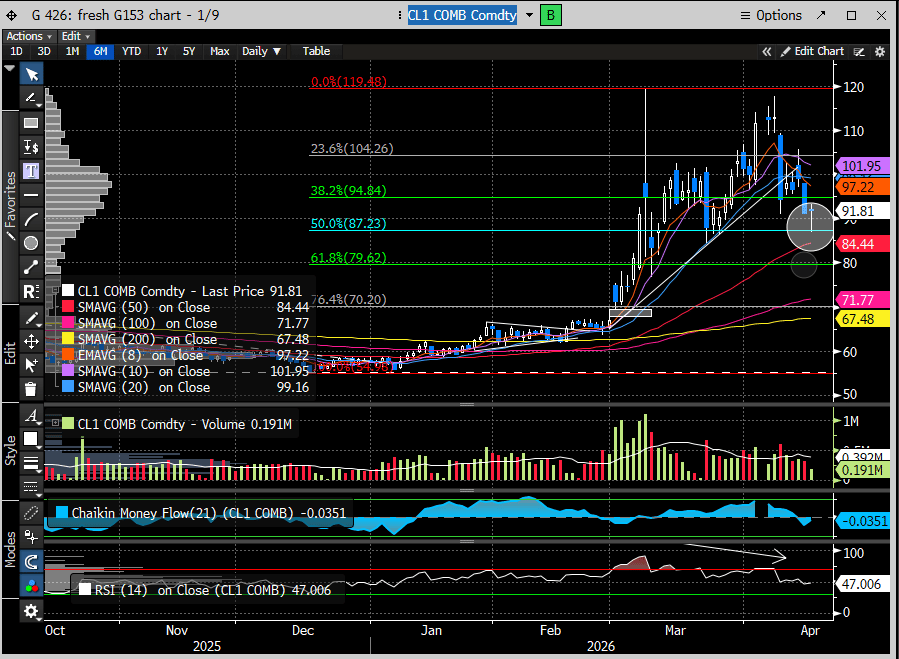Select the rectangle drawing tool
This screenshot has width=899, height=659.
pyautogui.click(x=31, y=123)
